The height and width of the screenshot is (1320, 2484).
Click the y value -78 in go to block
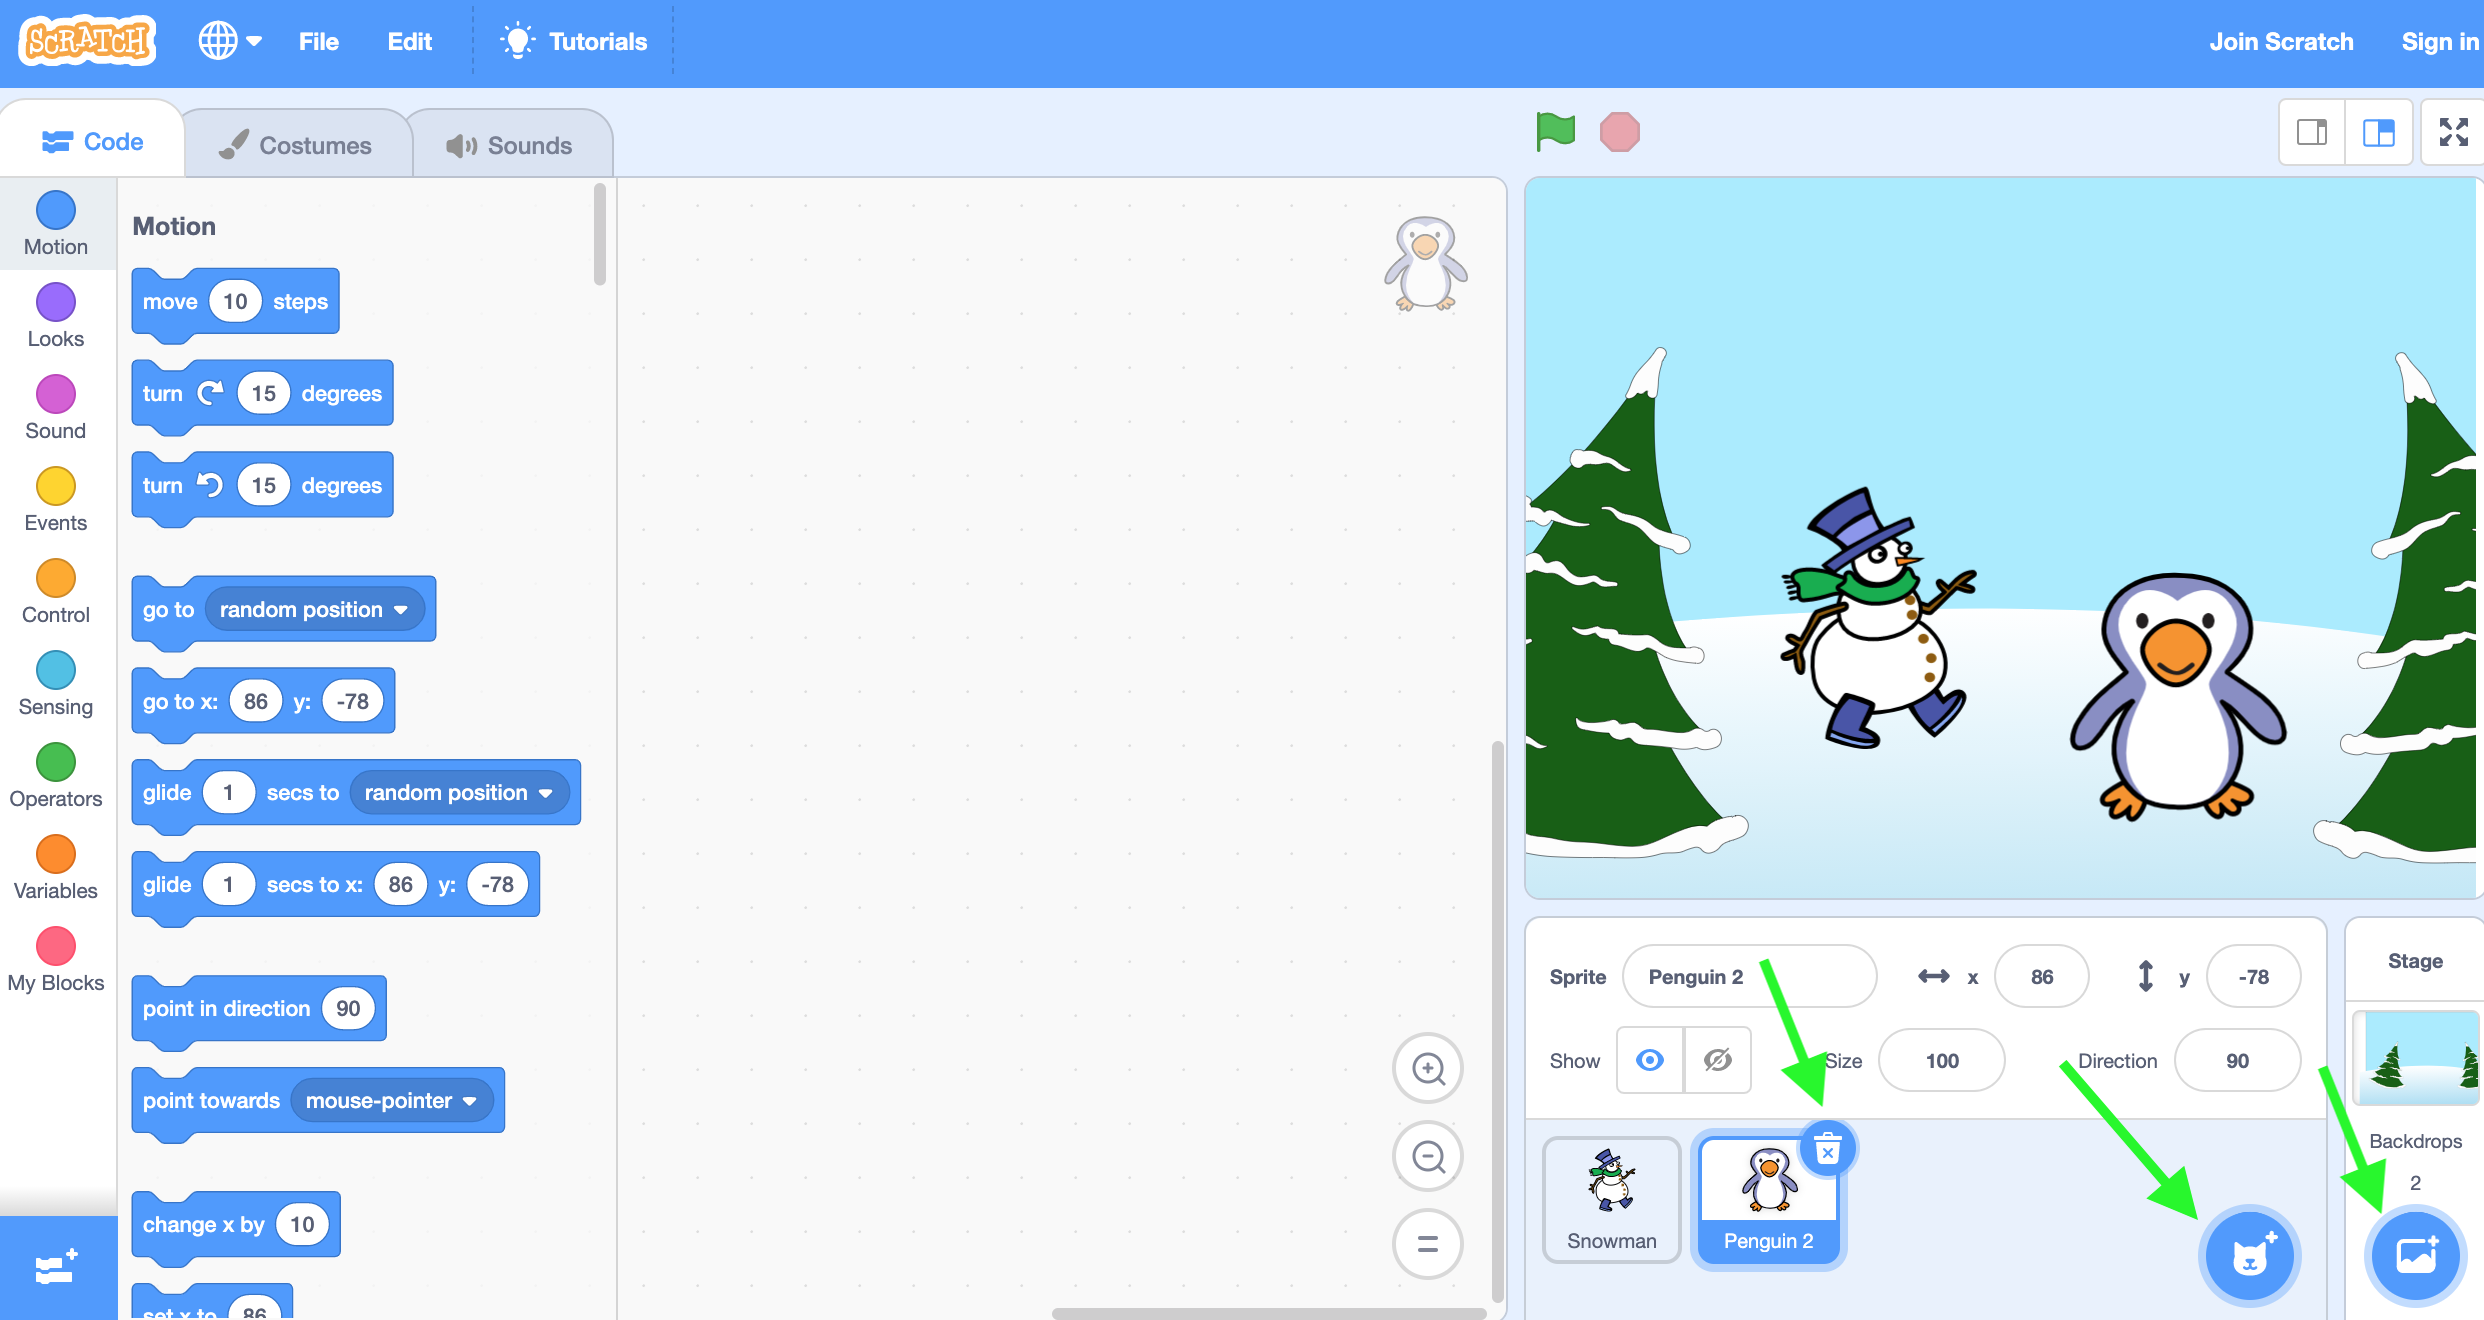353,701
